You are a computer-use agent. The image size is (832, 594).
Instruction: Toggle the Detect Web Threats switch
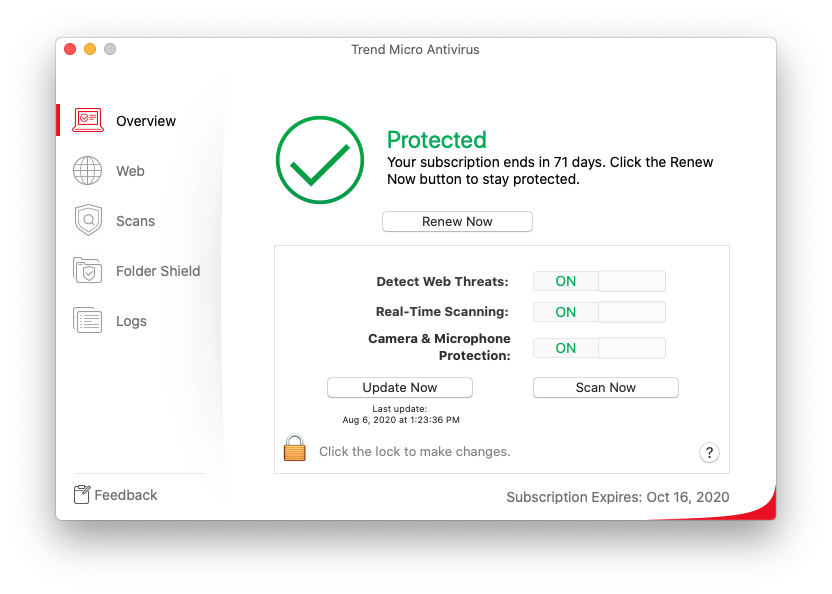(x=599, y=281)
